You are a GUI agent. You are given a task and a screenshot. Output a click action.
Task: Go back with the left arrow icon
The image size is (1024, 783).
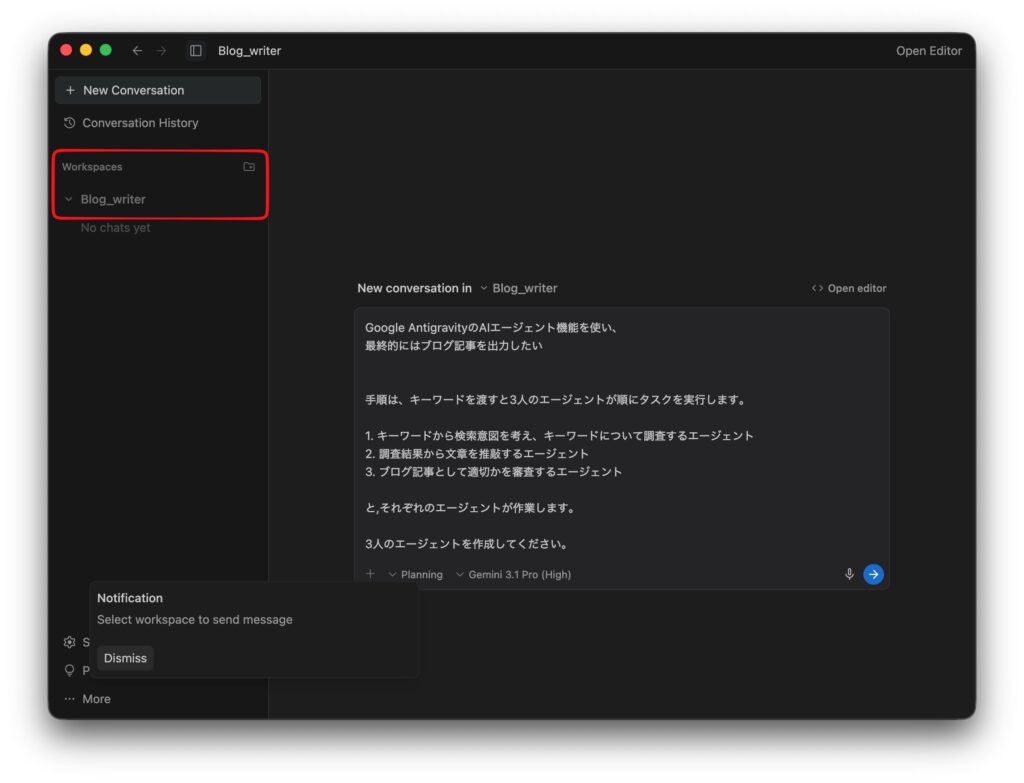click(x=137, y=51)
